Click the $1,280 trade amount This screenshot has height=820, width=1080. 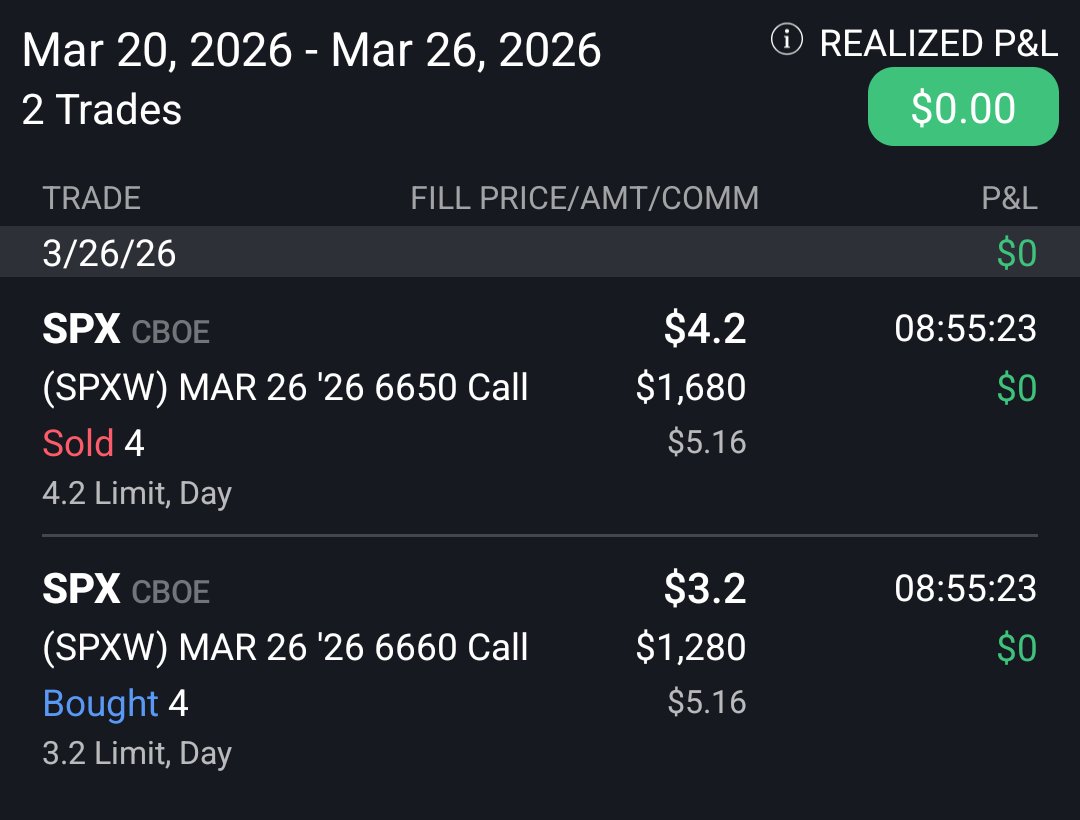point(691,647)
